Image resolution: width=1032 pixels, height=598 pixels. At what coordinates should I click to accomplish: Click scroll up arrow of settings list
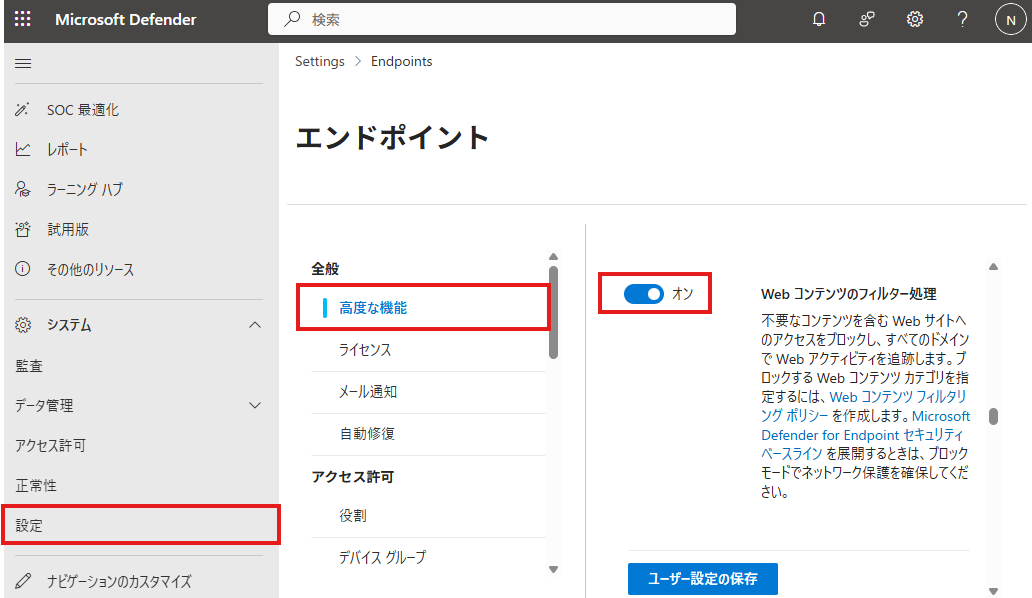pos(554,257)
